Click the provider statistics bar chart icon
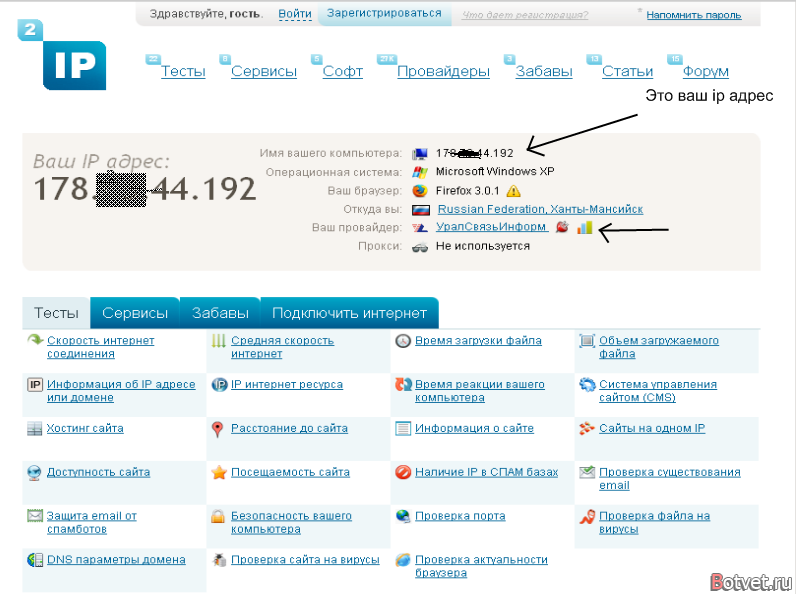800x600 pixels. point(585,227)
